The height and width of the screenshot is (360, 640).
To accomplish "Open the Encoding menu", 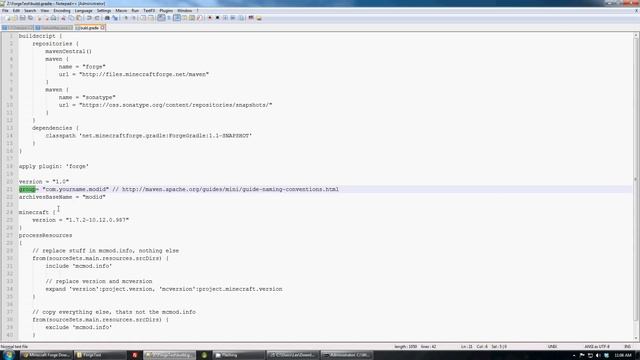I will 62,11.
